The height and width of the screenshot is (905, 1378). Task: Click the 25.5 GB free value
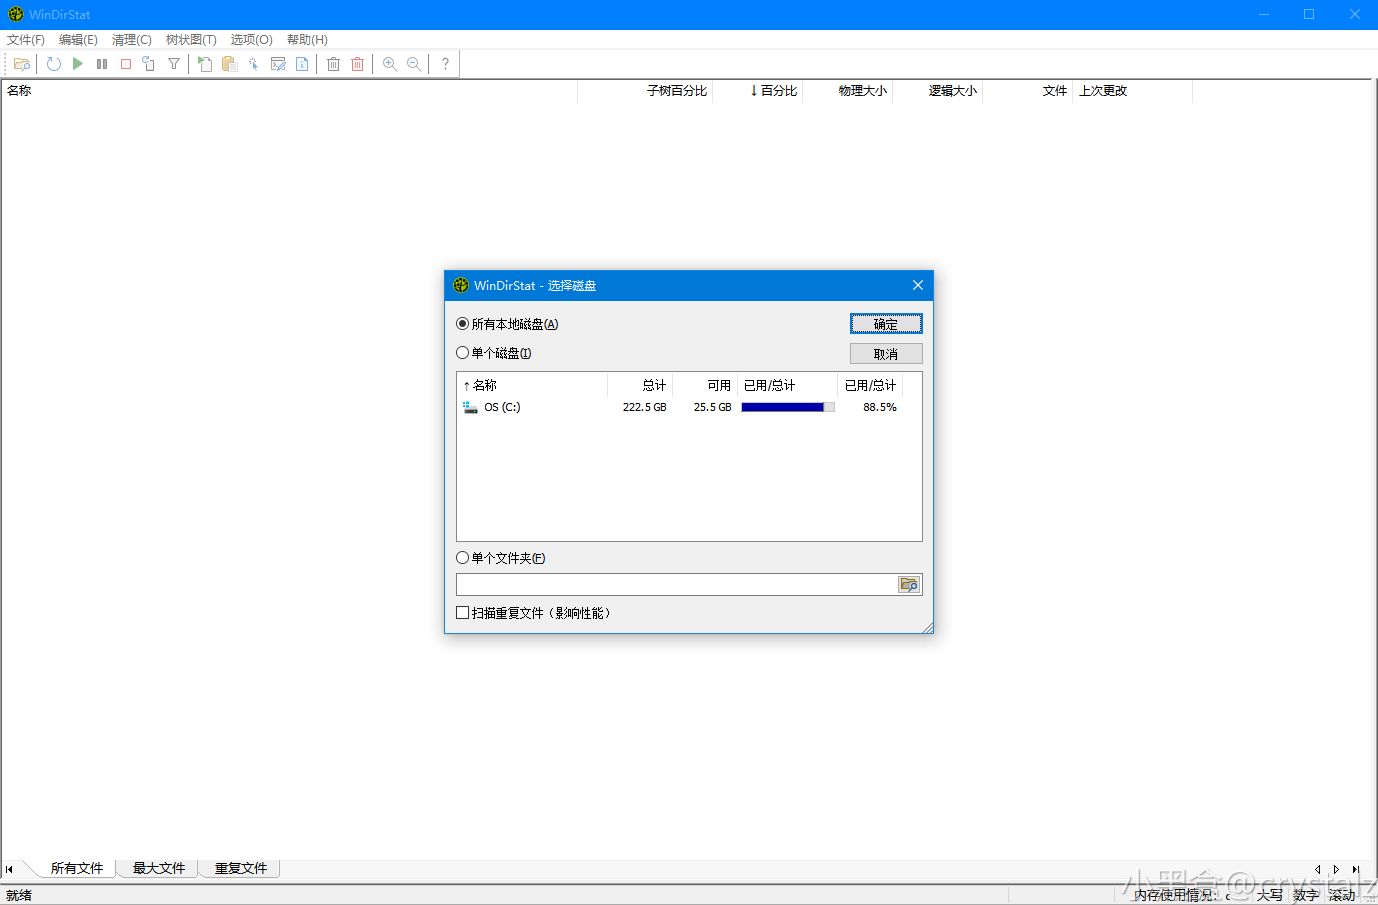(713, 407)
